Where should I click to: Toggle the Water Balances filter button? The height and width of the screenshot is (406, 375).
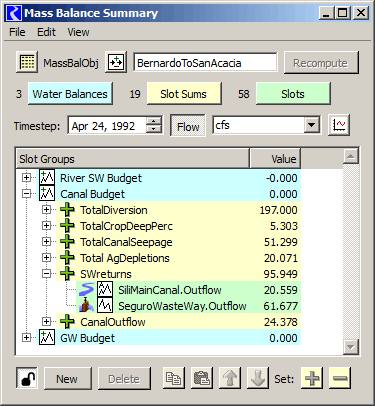tap(70, 94)
